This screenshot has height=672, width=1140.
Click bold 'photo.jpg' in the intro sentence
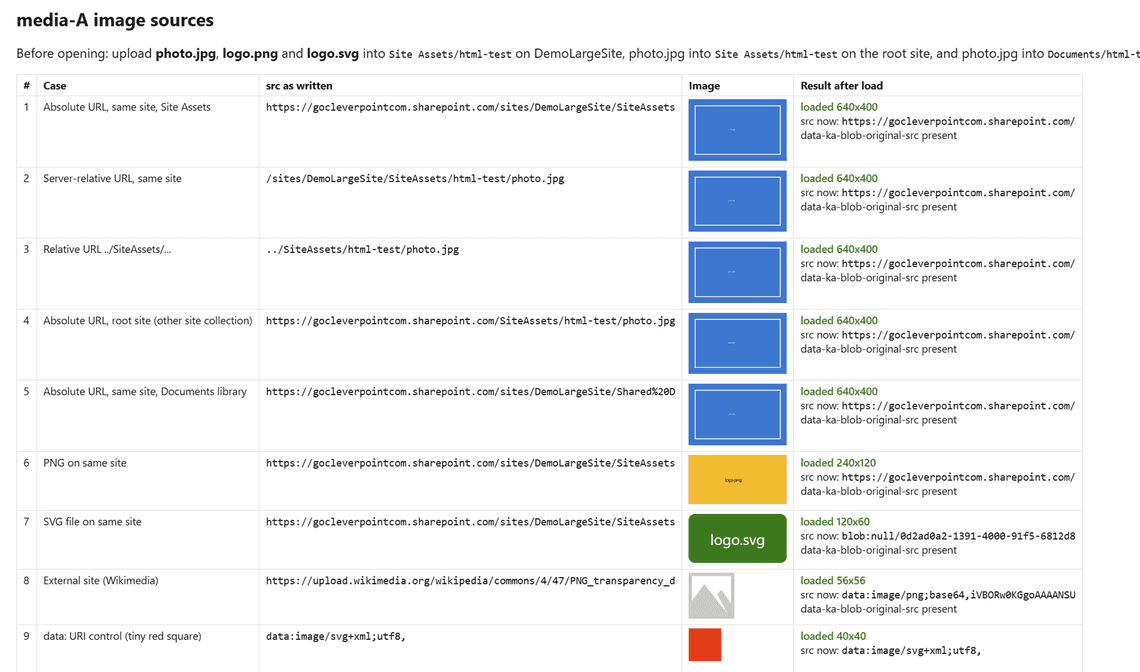click(185, 54)
